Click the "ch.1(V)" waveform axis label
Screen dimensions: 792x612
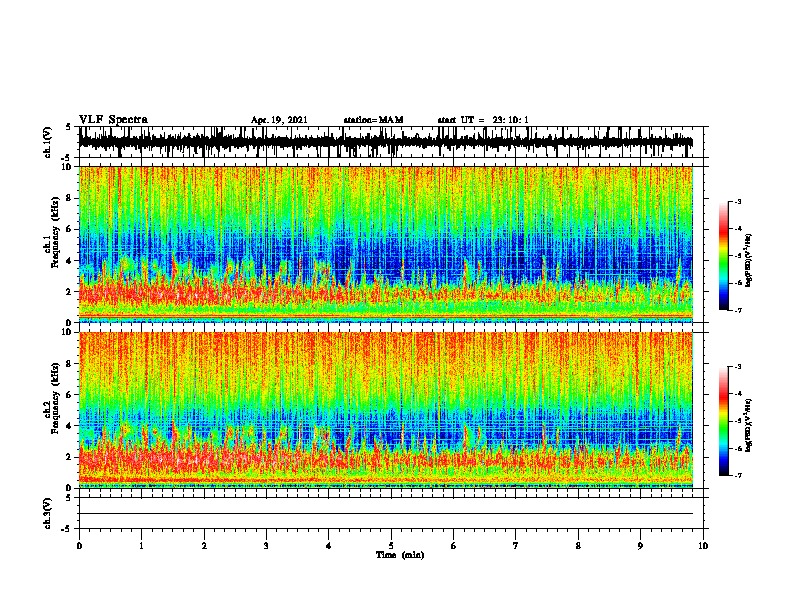[x=48, y=142]
